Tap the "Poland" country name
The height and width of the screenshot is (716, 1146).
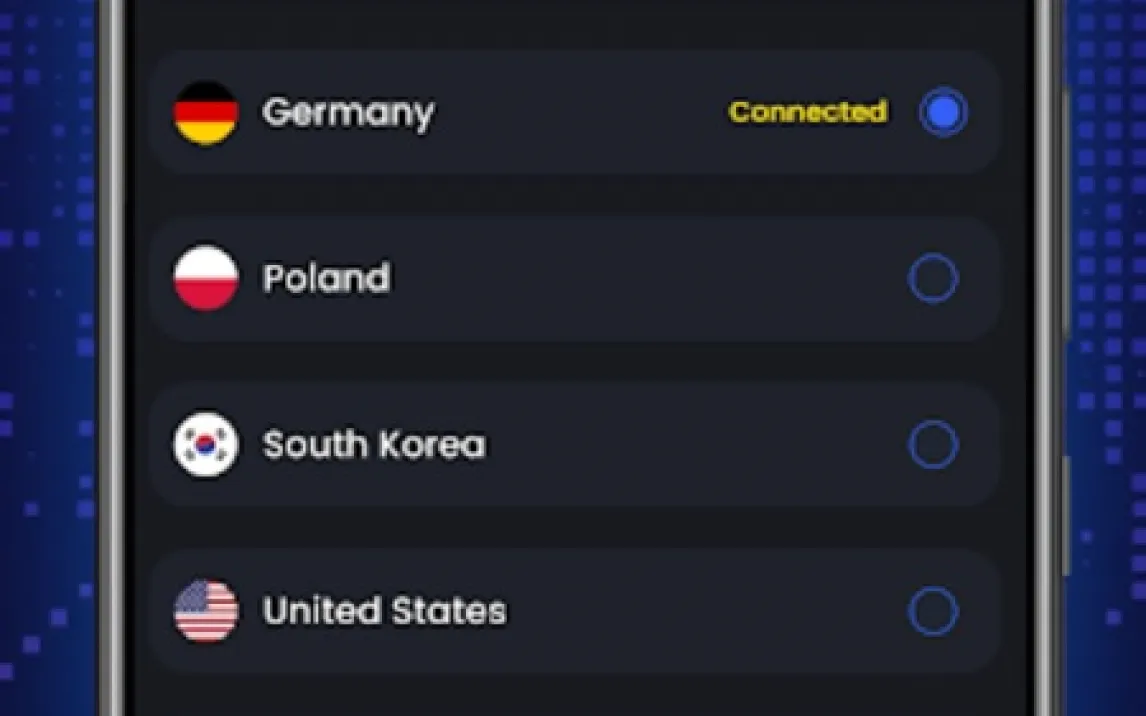tap(326, 278)
